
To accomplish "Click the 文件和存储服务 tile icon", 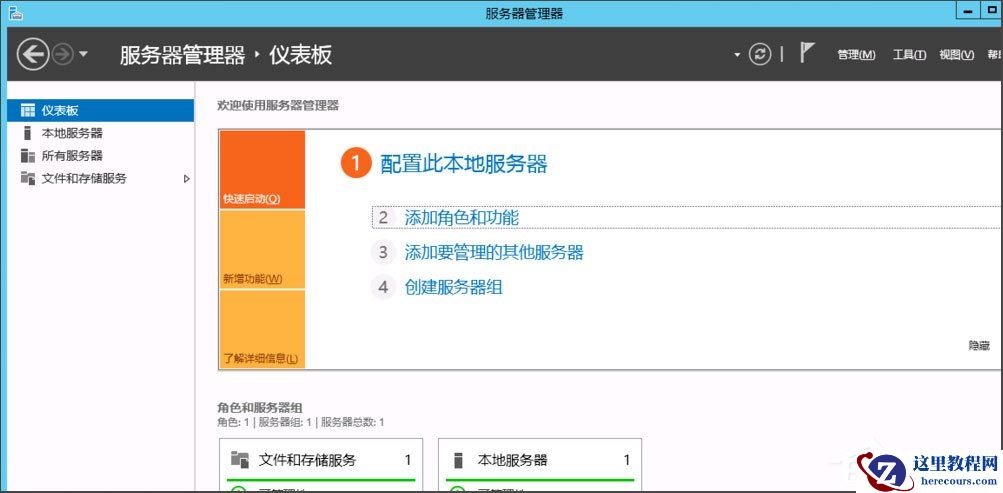I will coord(240,460).
